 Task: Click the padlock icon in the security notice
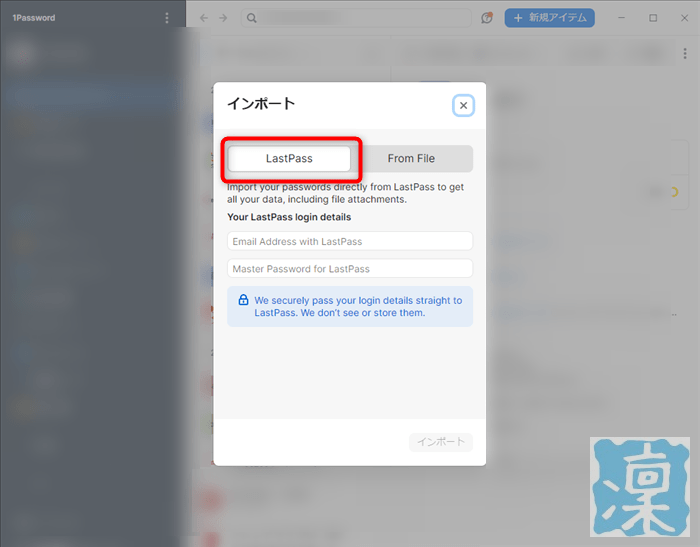pyautogui.click(x=243, y=300)
